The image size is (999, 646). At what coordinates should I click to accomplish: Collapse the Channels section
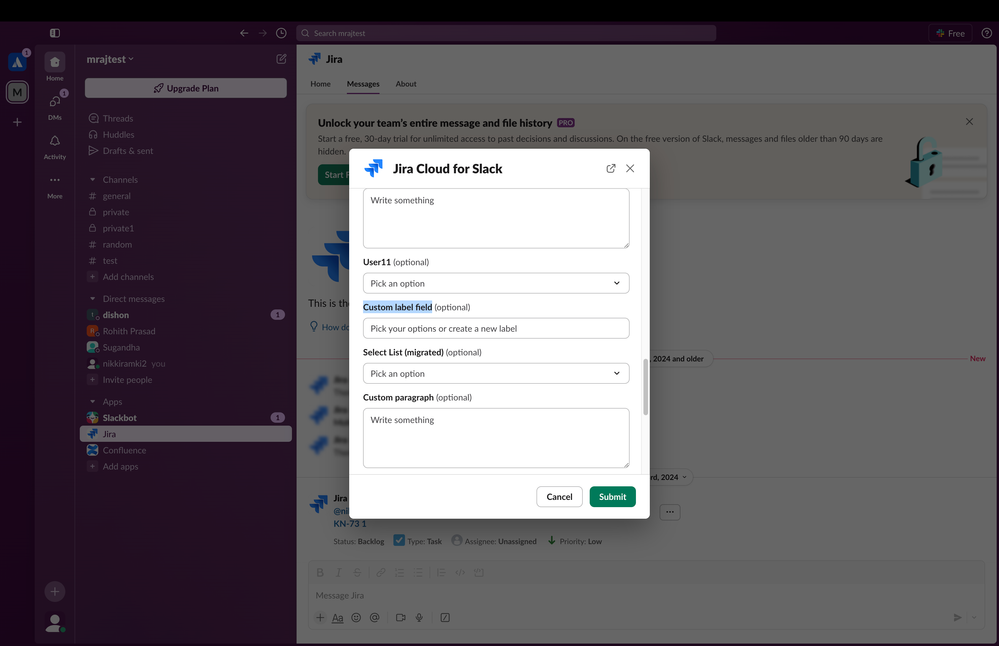pyautogui.click(x=92, y=180)
